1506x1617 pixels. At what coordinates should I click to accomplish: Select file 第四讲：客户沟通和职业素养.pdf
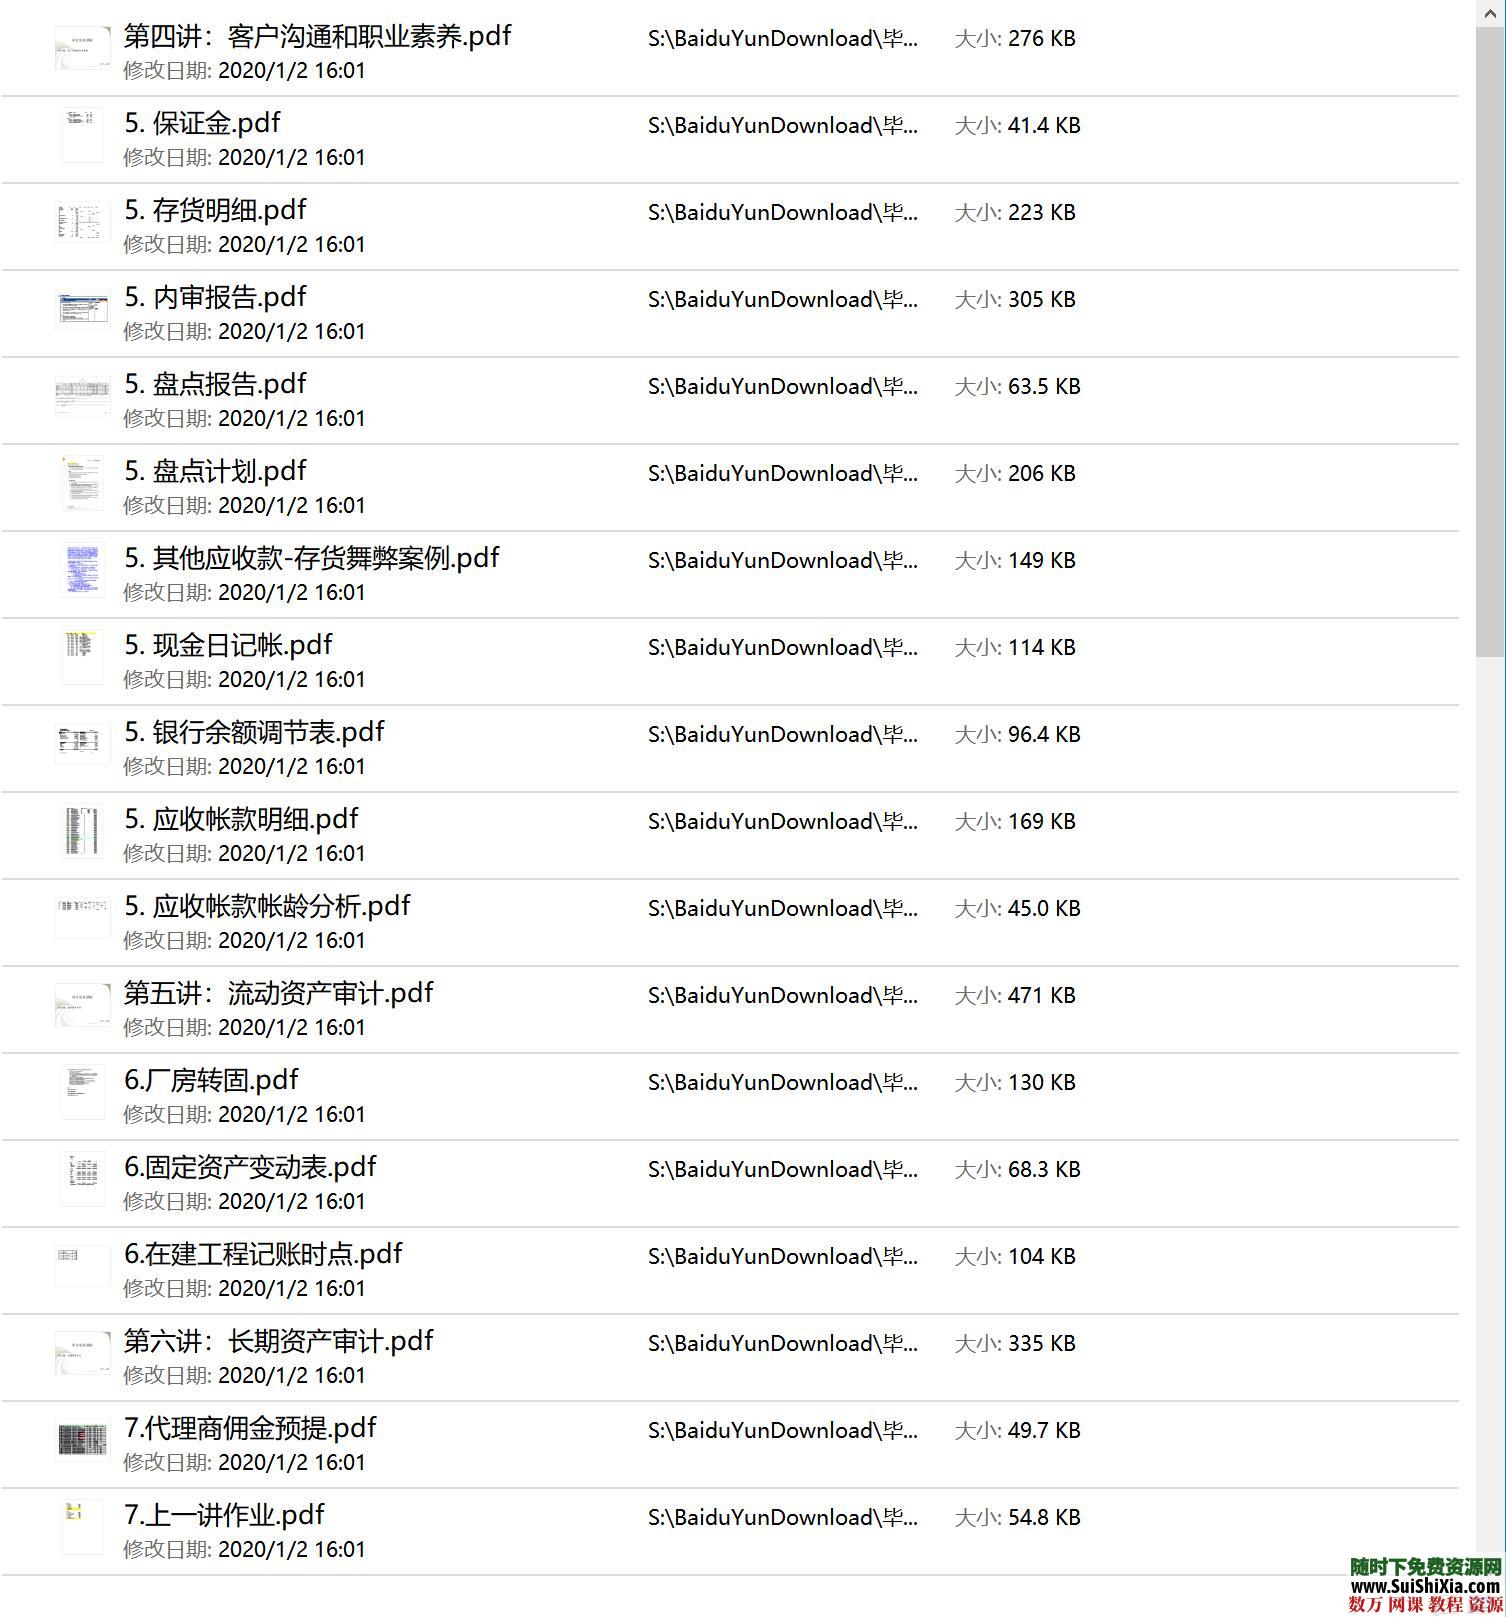pyautogui.click(x=317, y=37)
